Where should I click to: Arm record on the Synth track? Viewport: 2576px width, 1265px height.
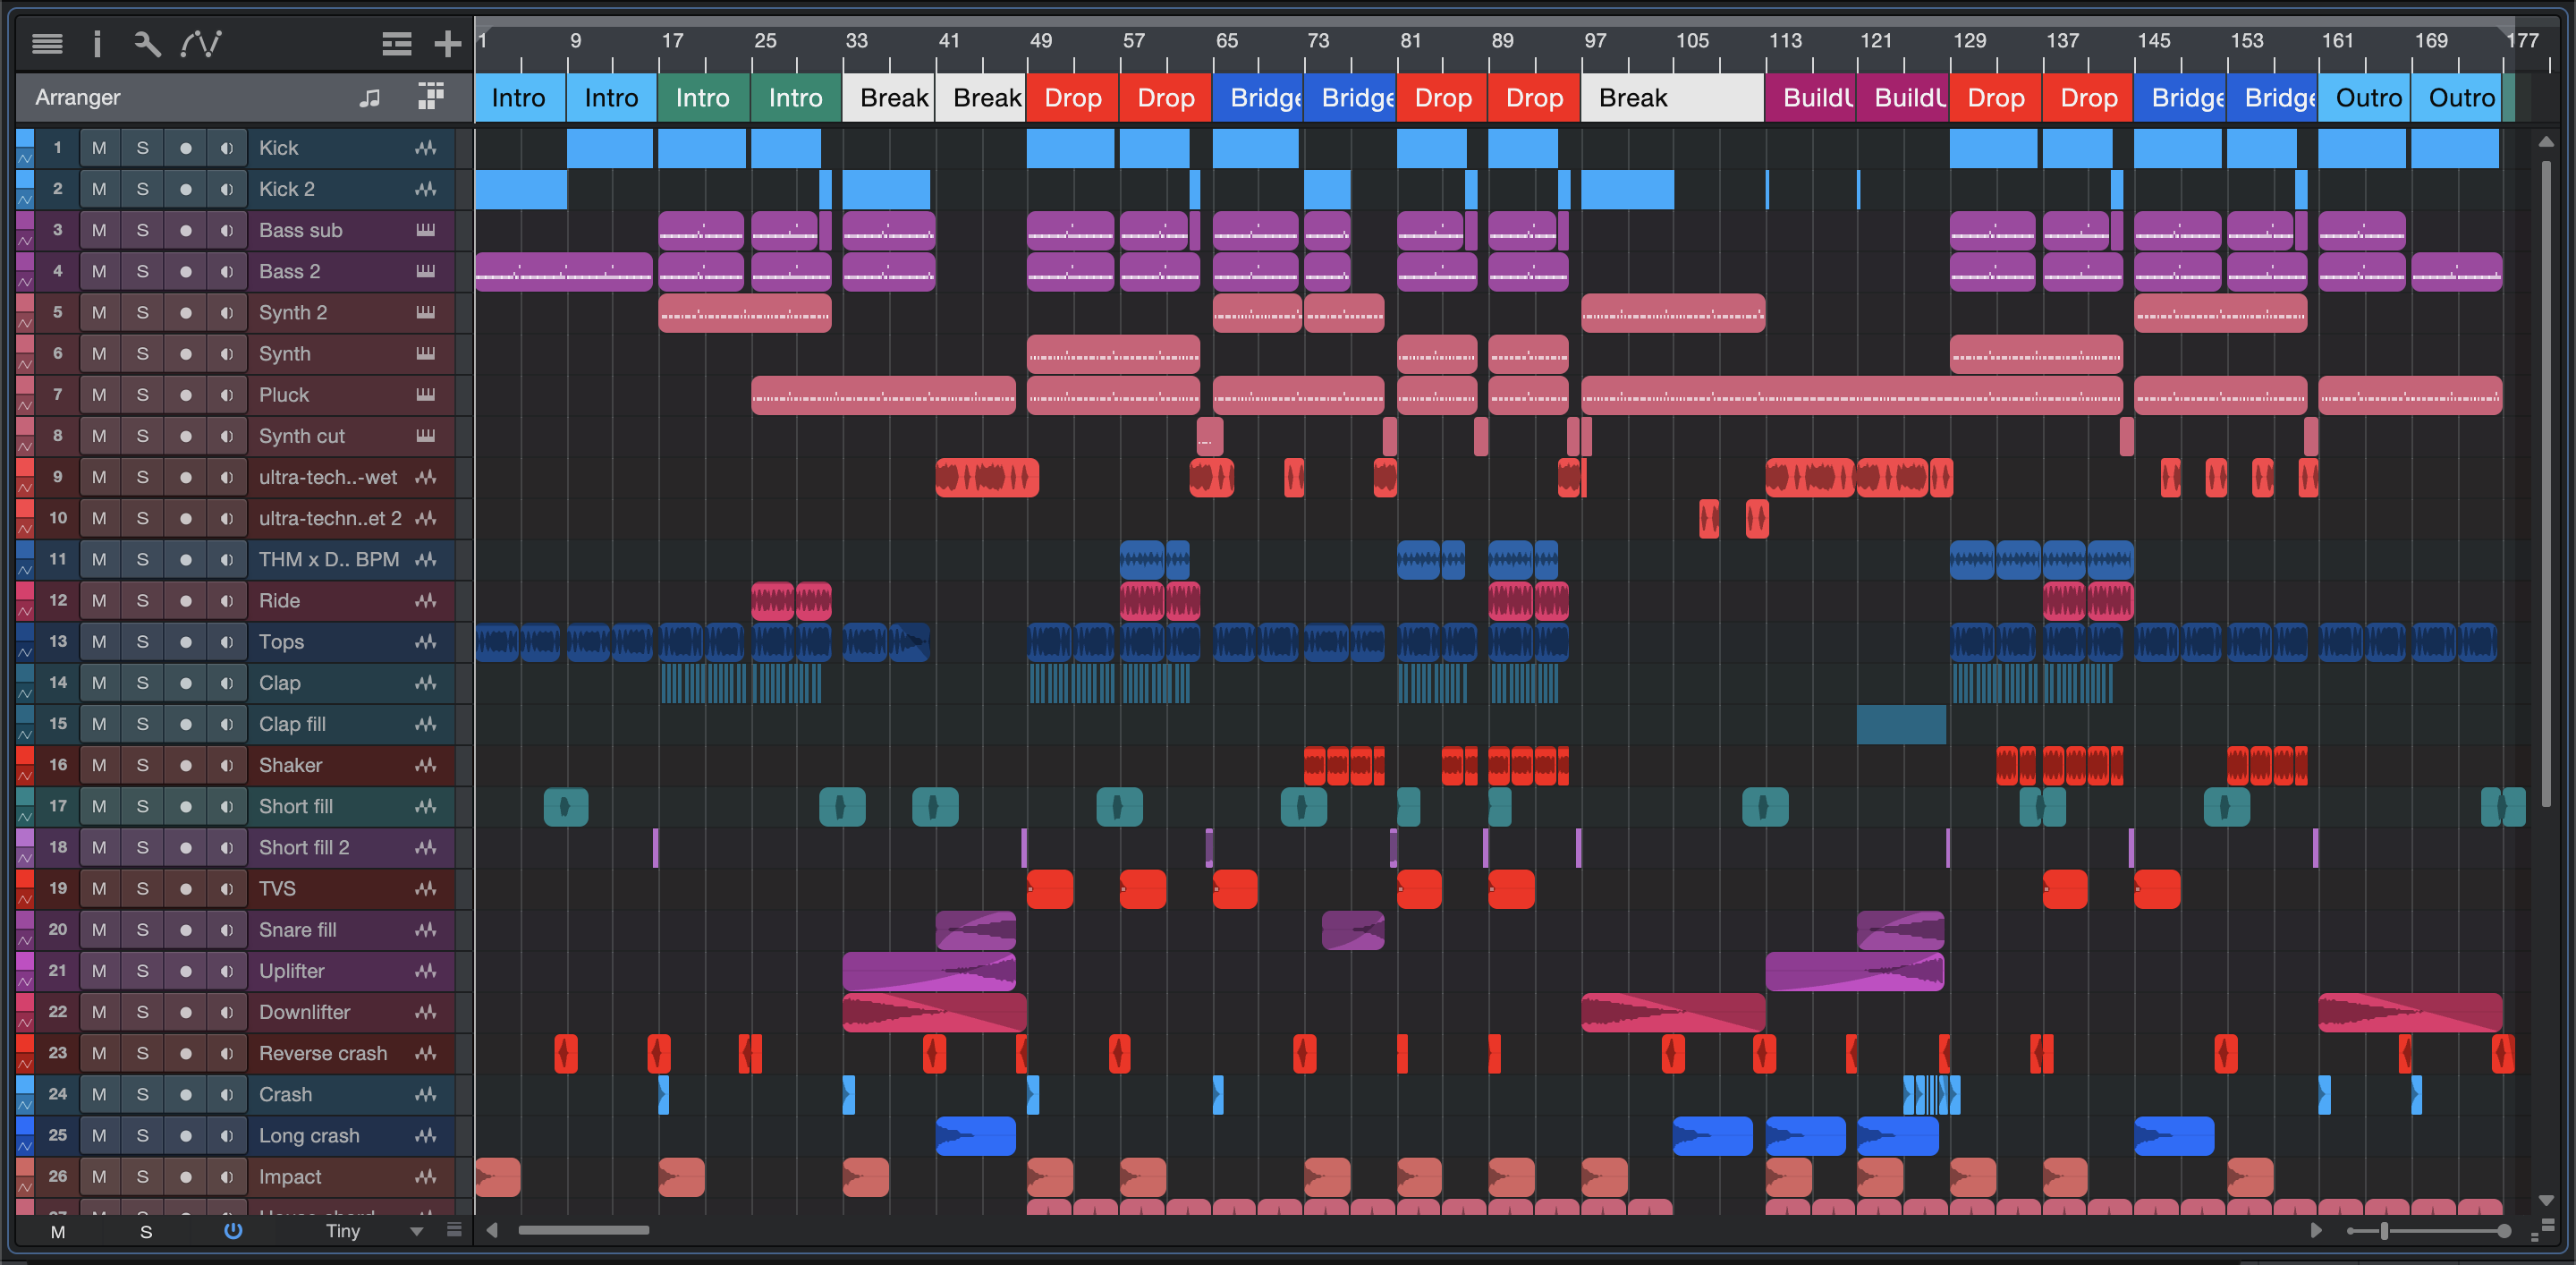point(185,353)
